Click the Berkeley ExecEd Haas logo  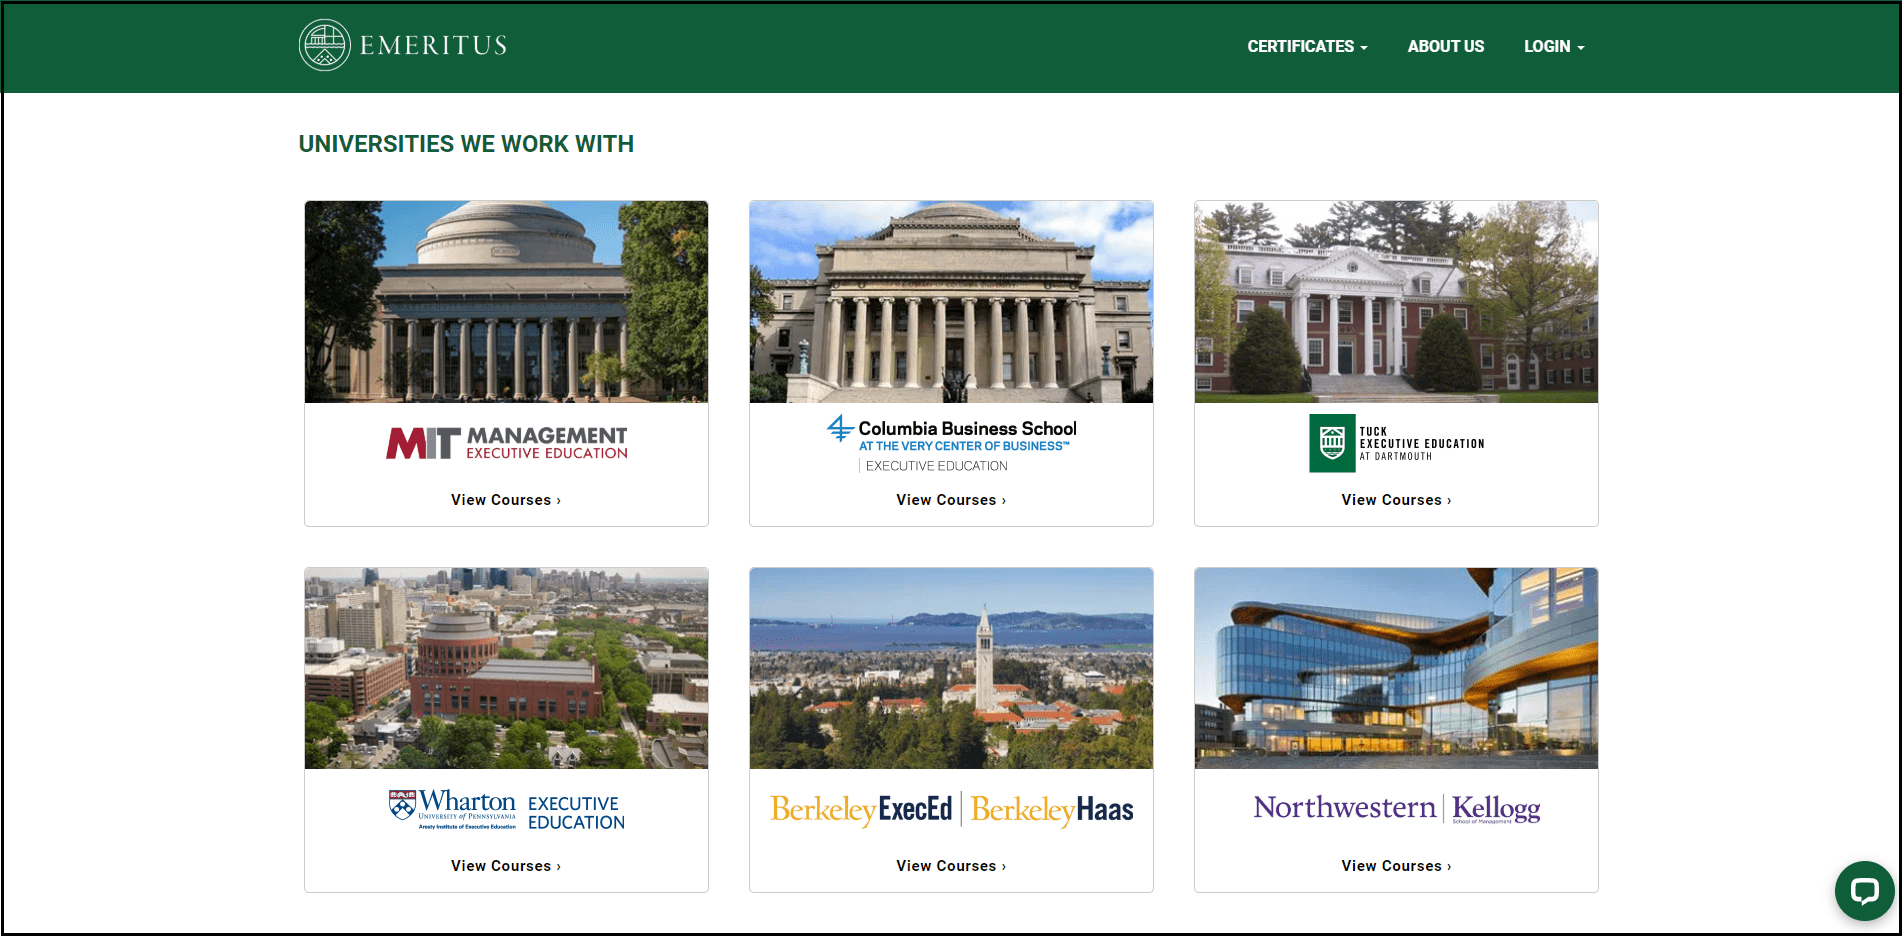tap(951, 809)
